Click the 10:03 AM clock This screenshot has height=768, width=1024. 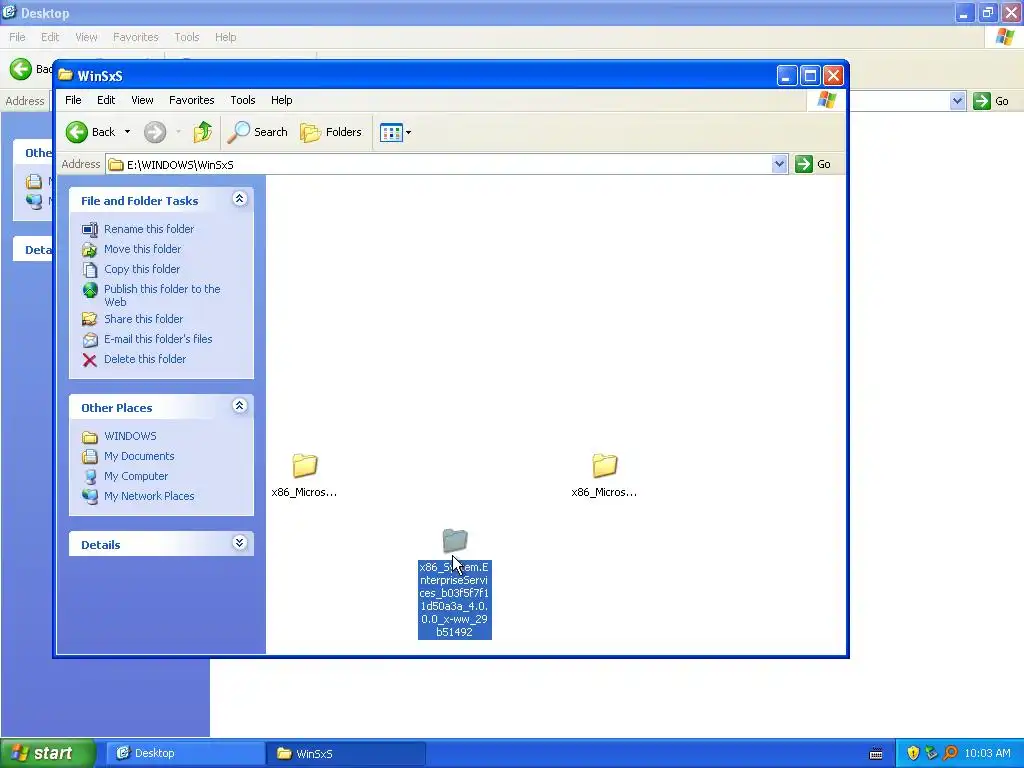pos(987,754)
